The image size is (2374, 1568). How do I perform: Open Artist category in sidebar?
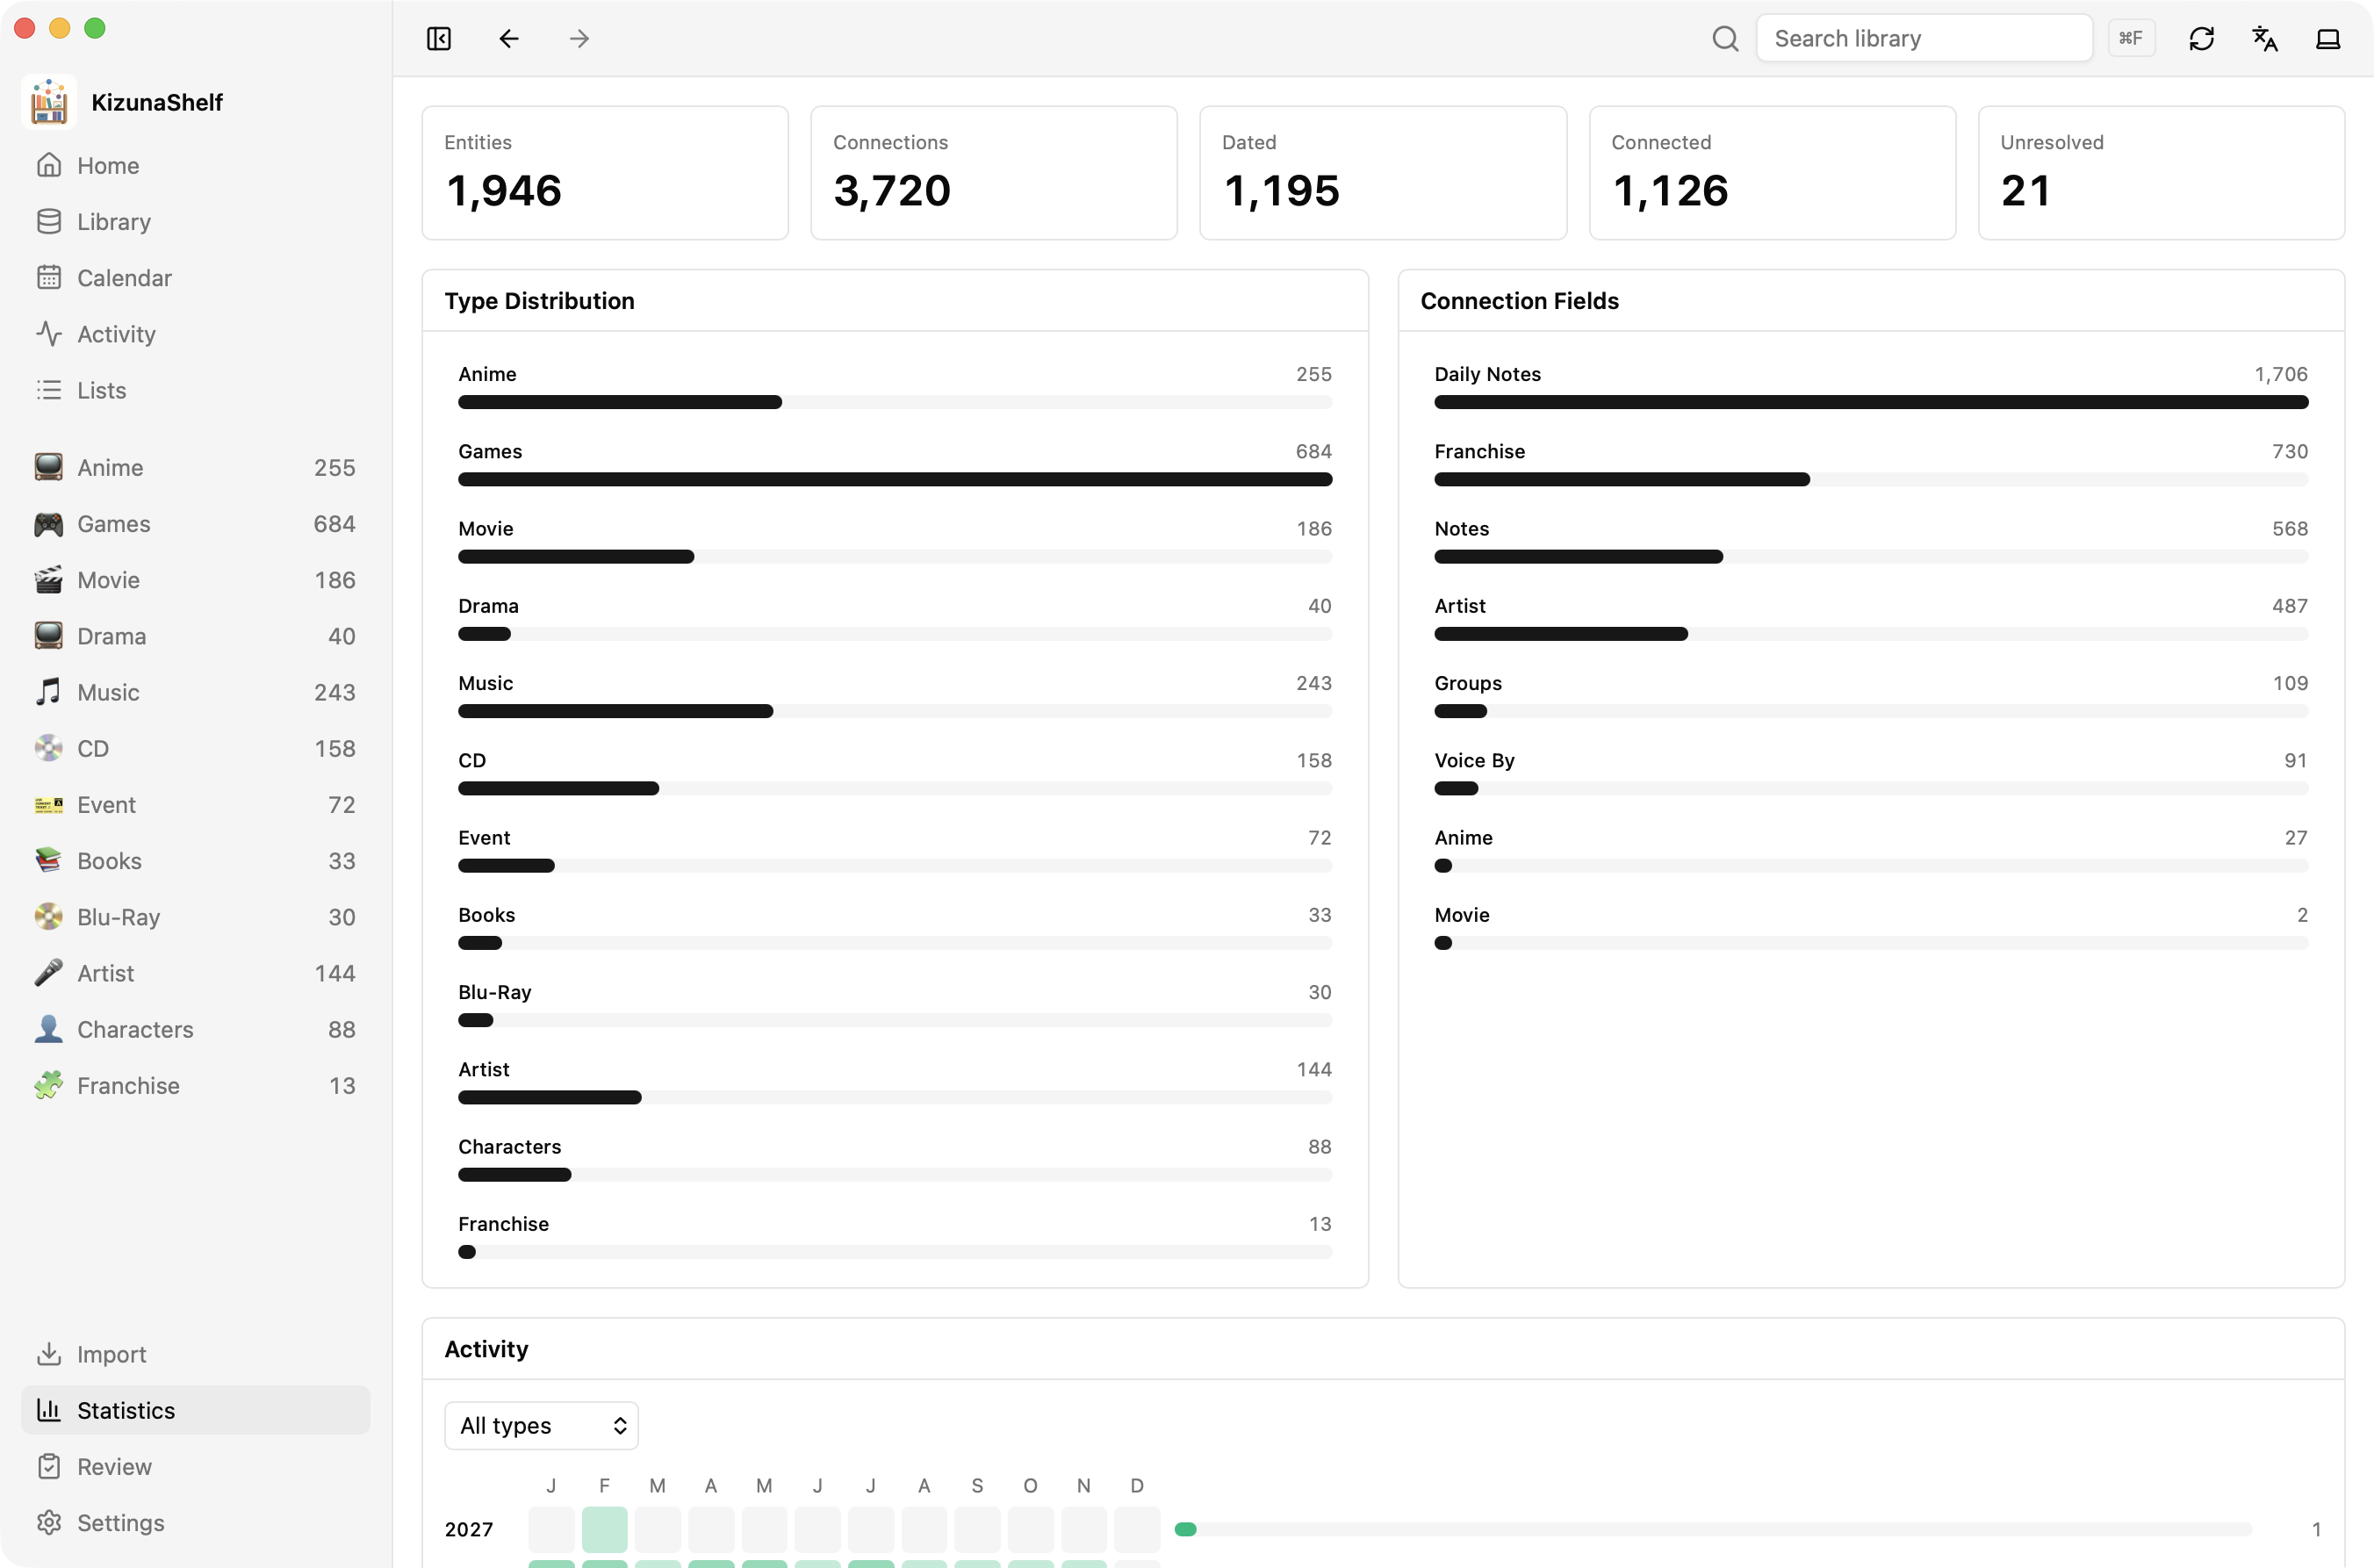pyautogui.click(x=196, y=973)
